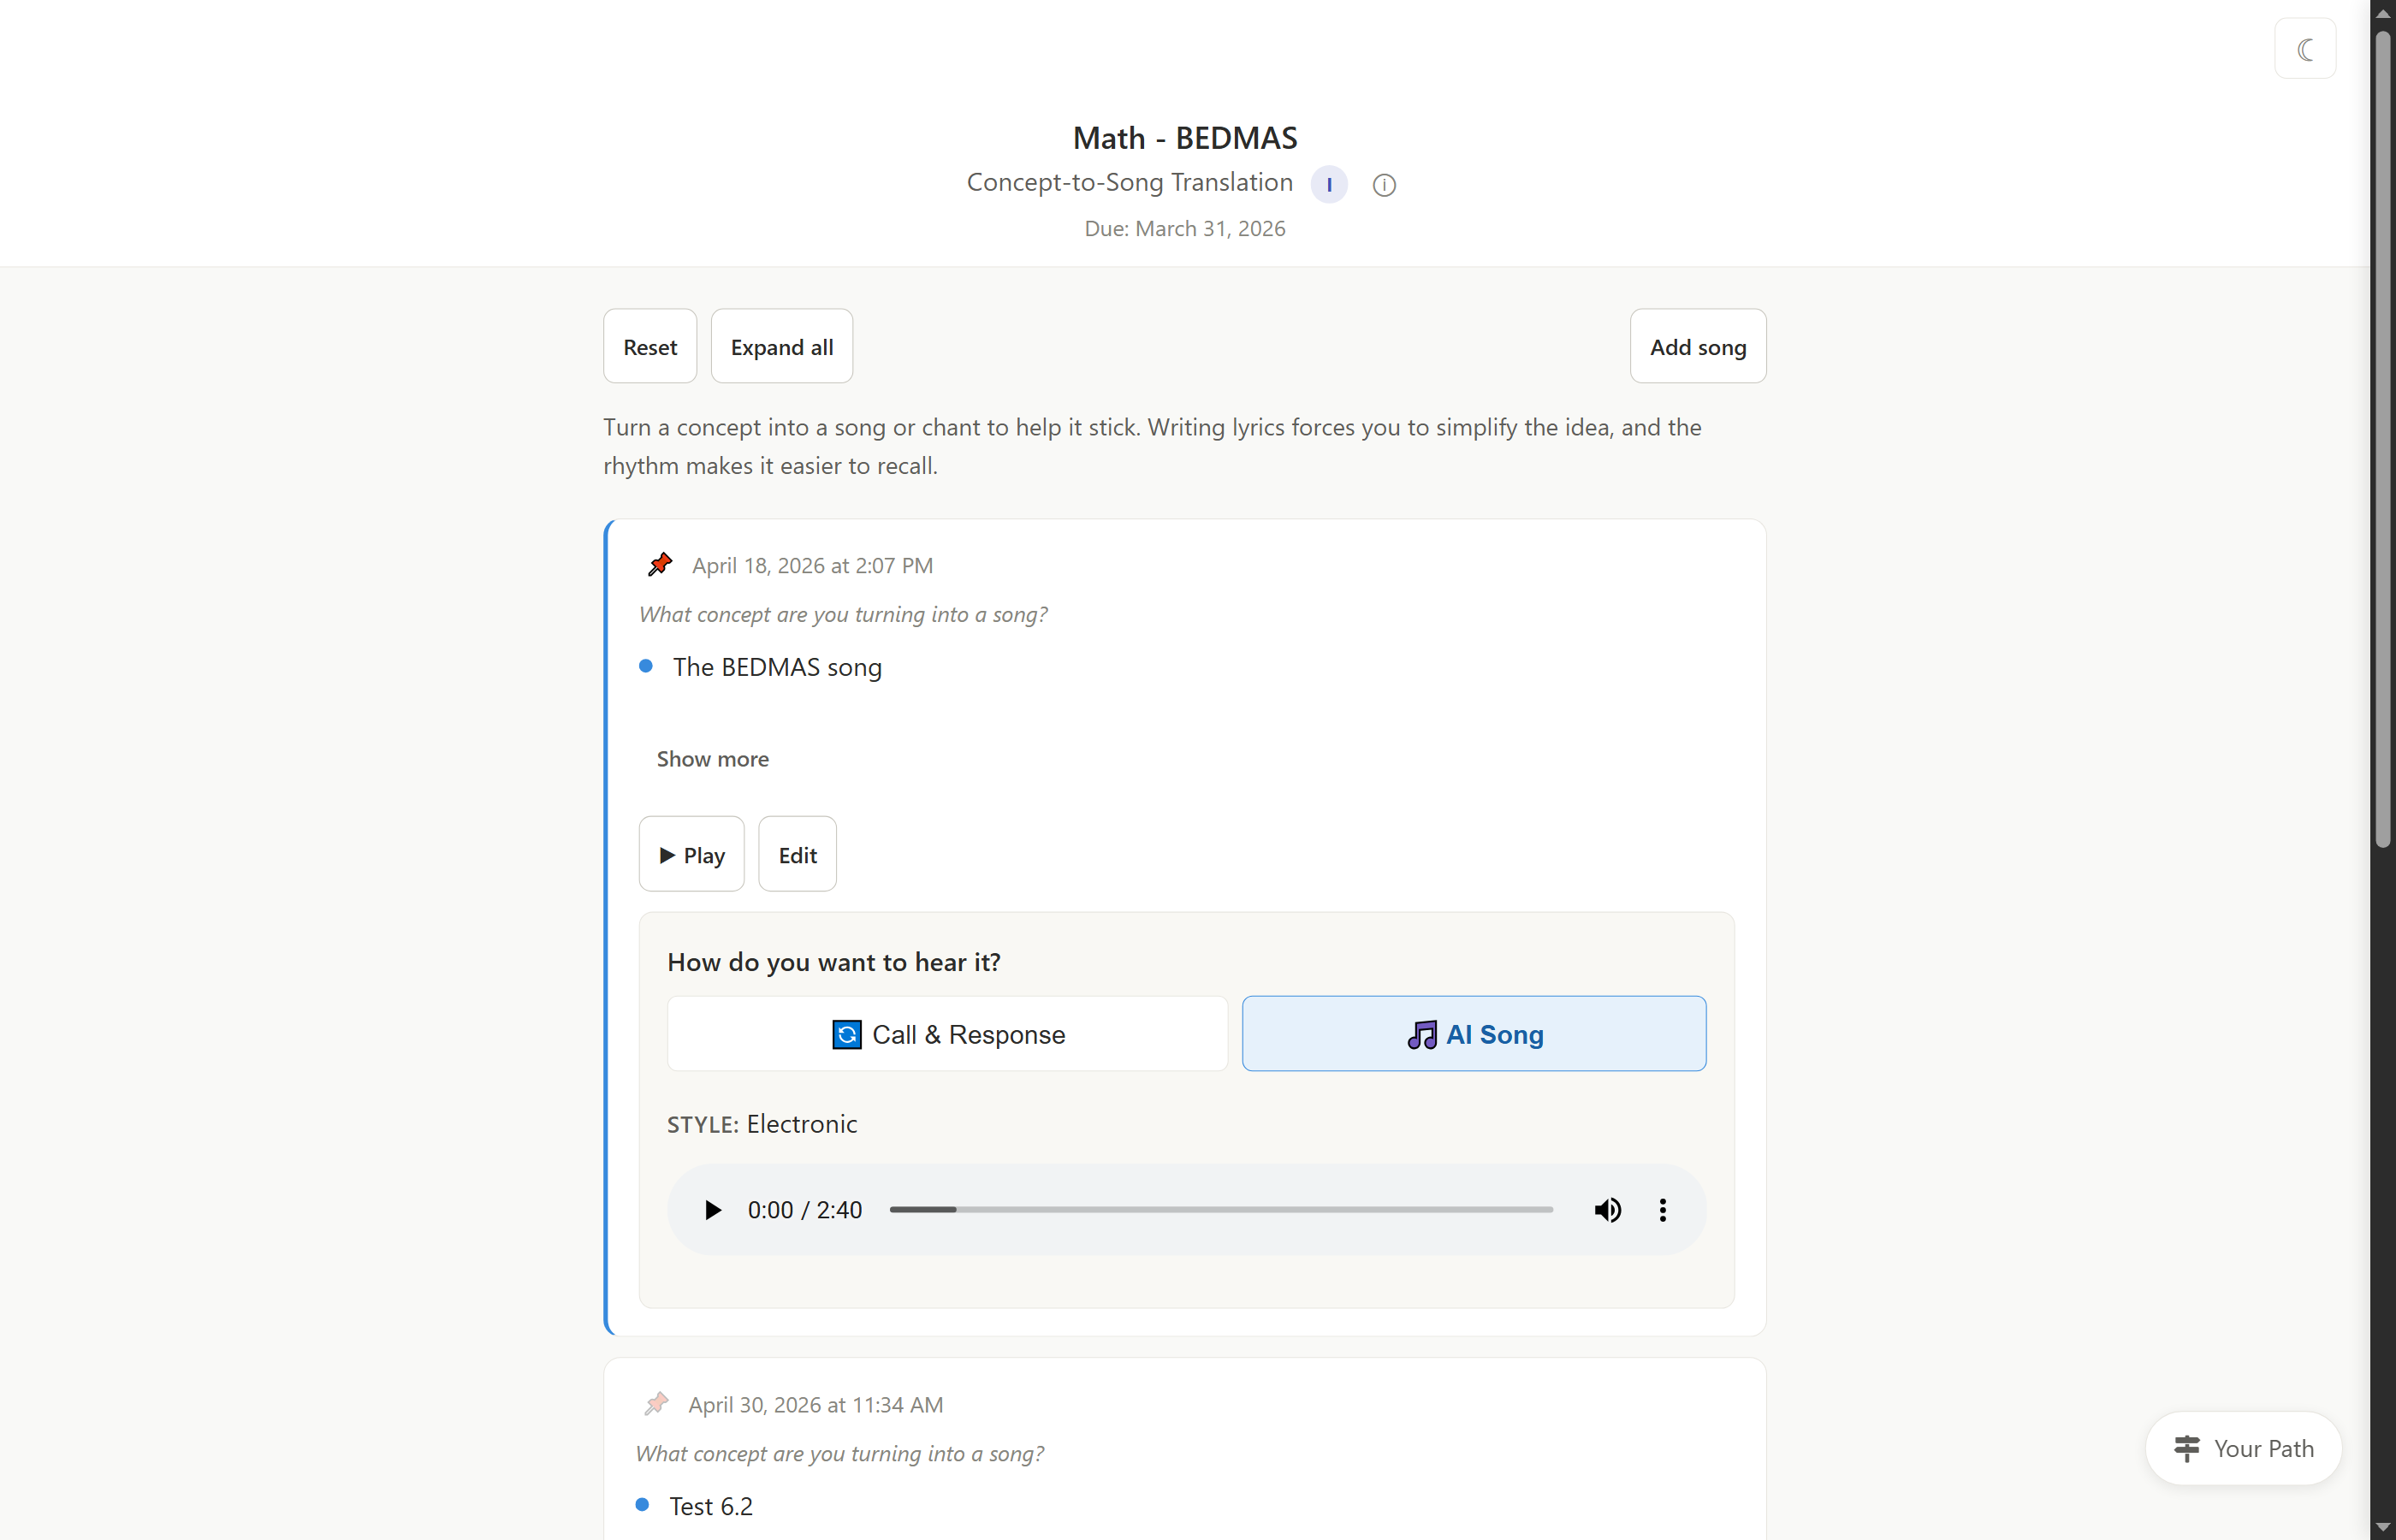Click the purple "I" badge in header
Image resolution: width=2396 pixels, height=1540 pixels.
[x=1329, y=185]
